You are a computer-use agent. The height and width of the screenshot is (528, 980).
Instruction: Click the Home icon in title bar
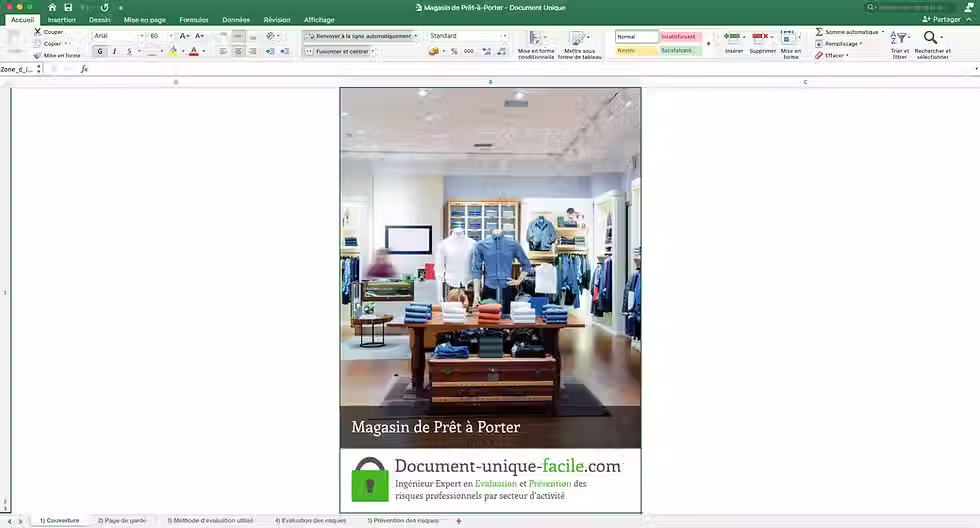(x=52, y=7)
